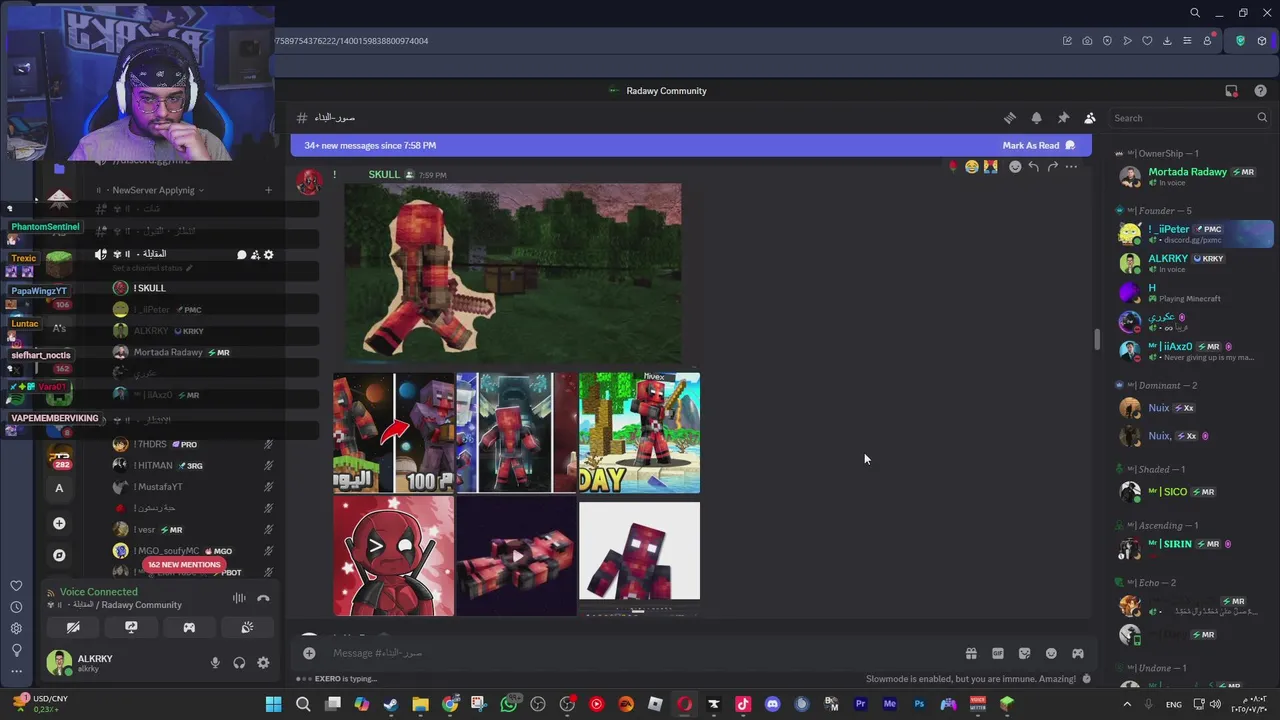1280x720 pixels.
Task: Reply to SKULL's message
Action: tap(1034, 167)
